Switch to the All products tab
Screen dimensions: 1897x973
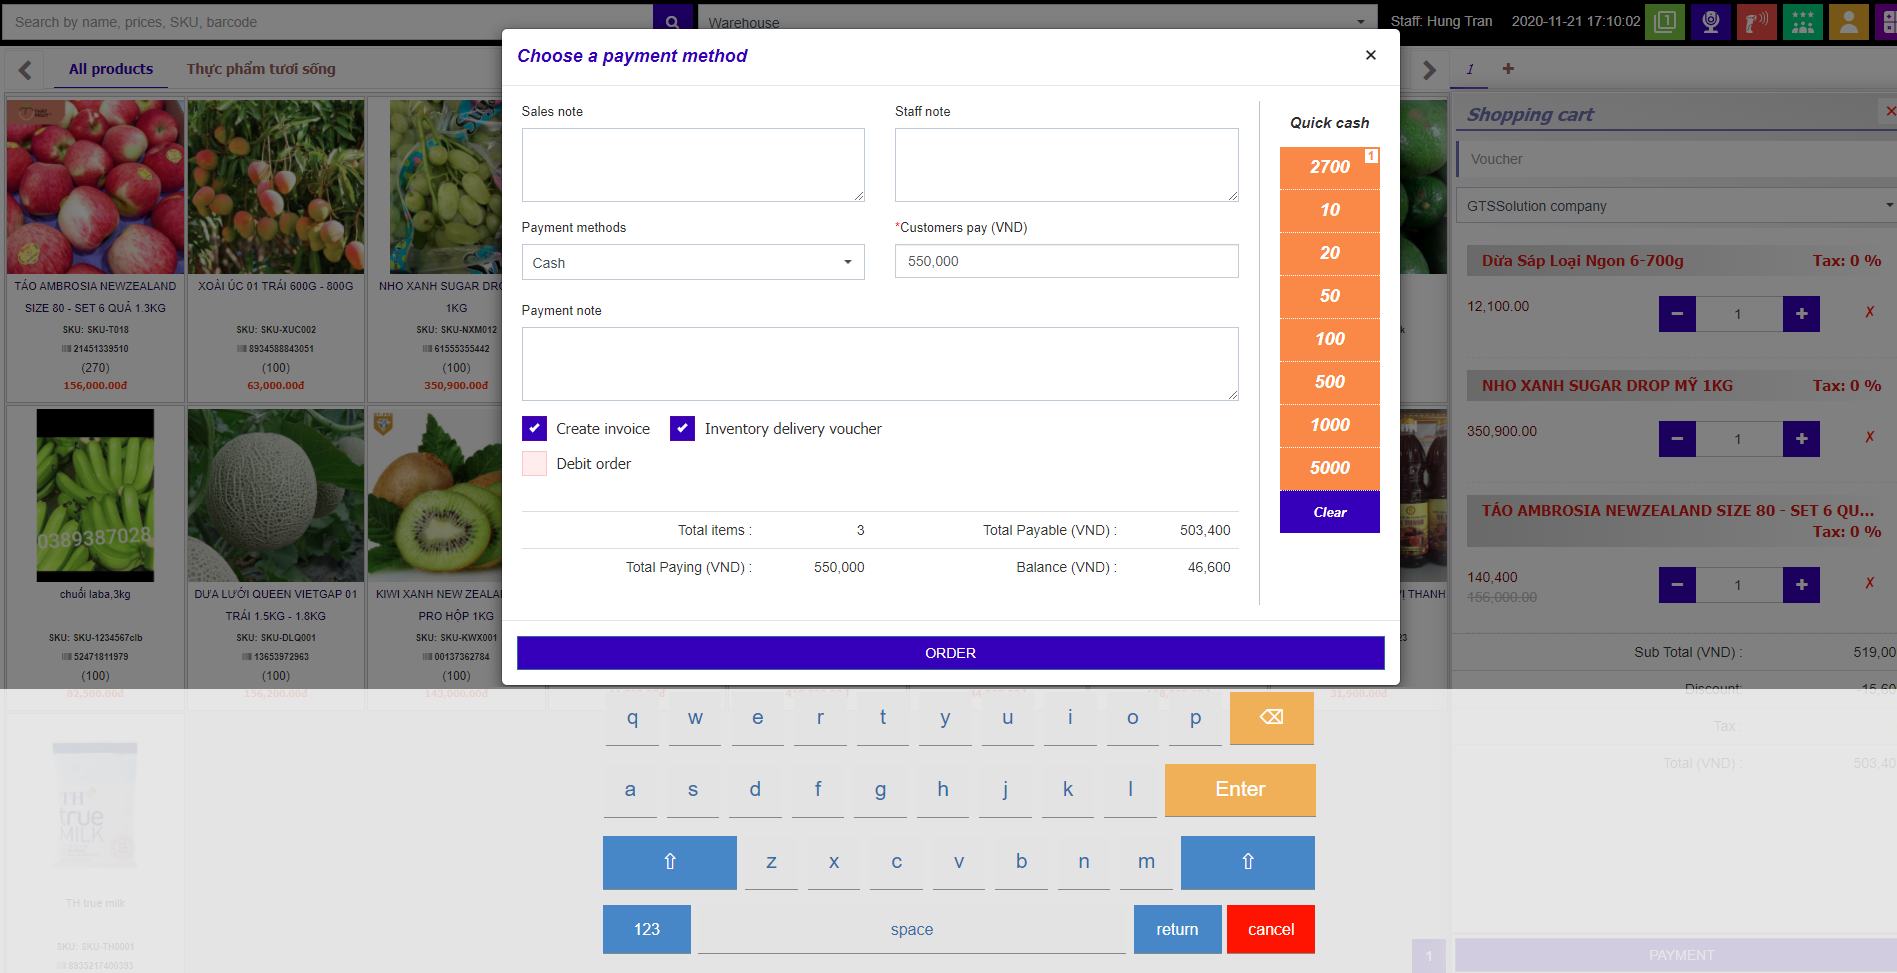coord(110,68)
